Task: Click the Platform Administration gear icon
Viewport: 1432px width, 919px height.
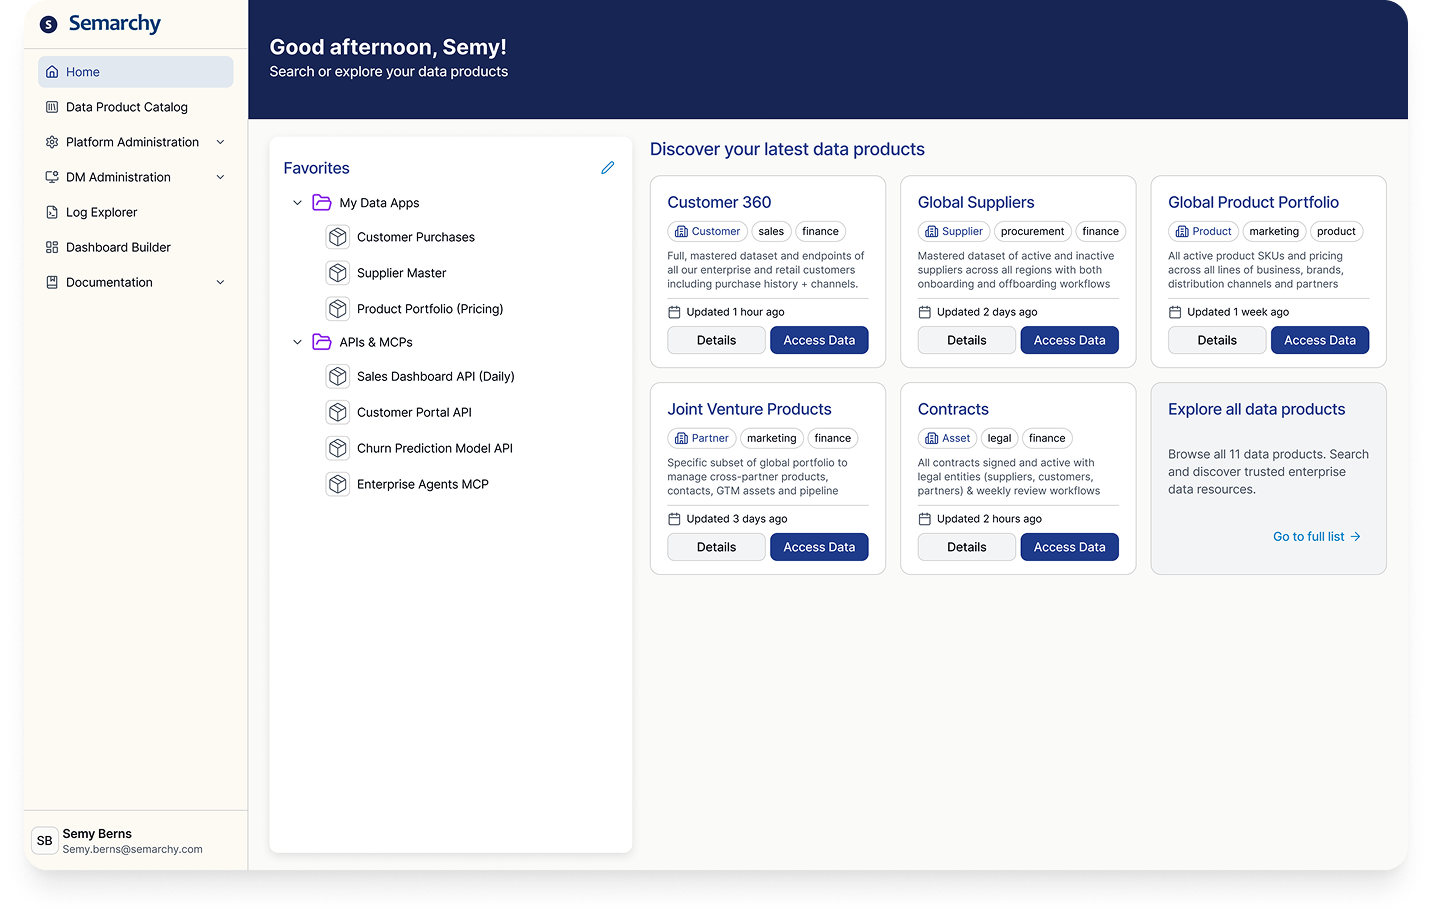Action: 52,142
